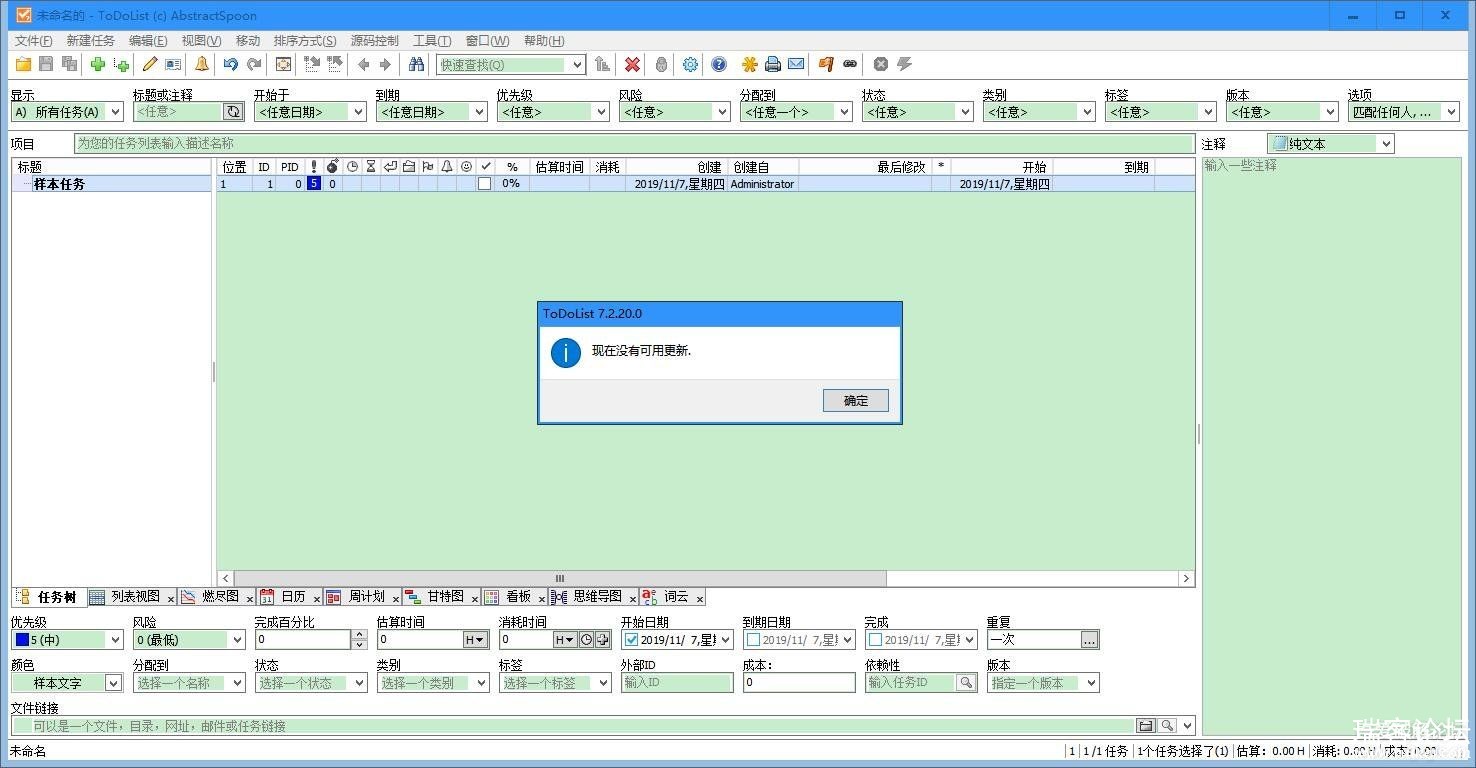Click the chain link toolbar icon
The height and width of the screenshot is (768, 1476).
[x=850, y=64]
